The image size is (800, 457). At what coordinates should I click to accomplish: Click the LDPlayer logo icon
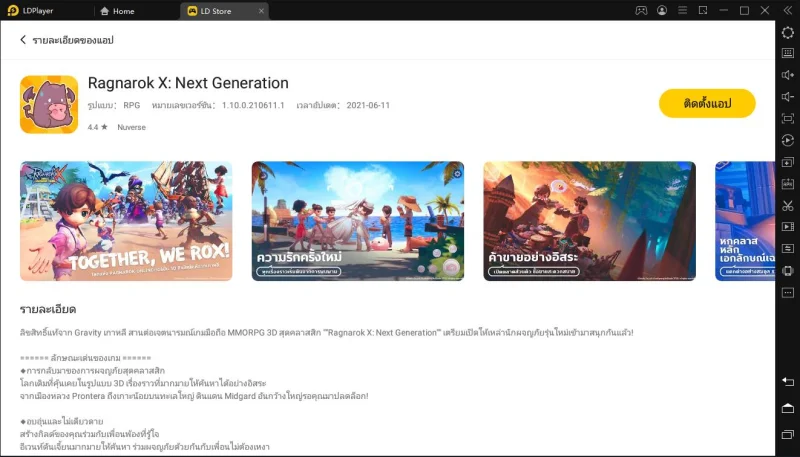click(13, 10)
